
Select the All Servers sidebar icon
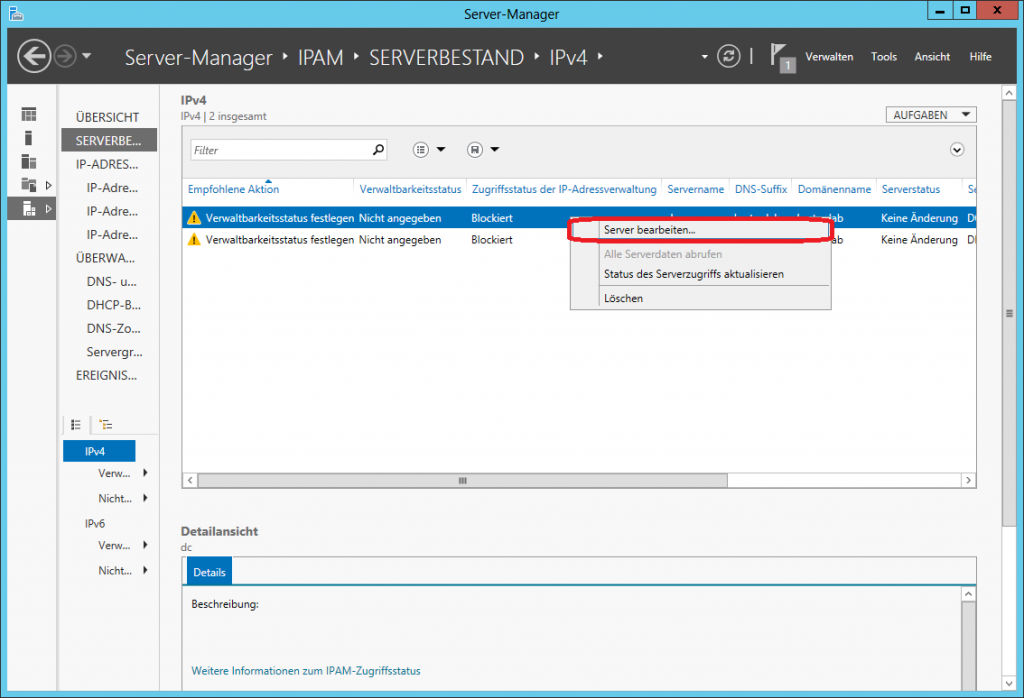[29, 161]
